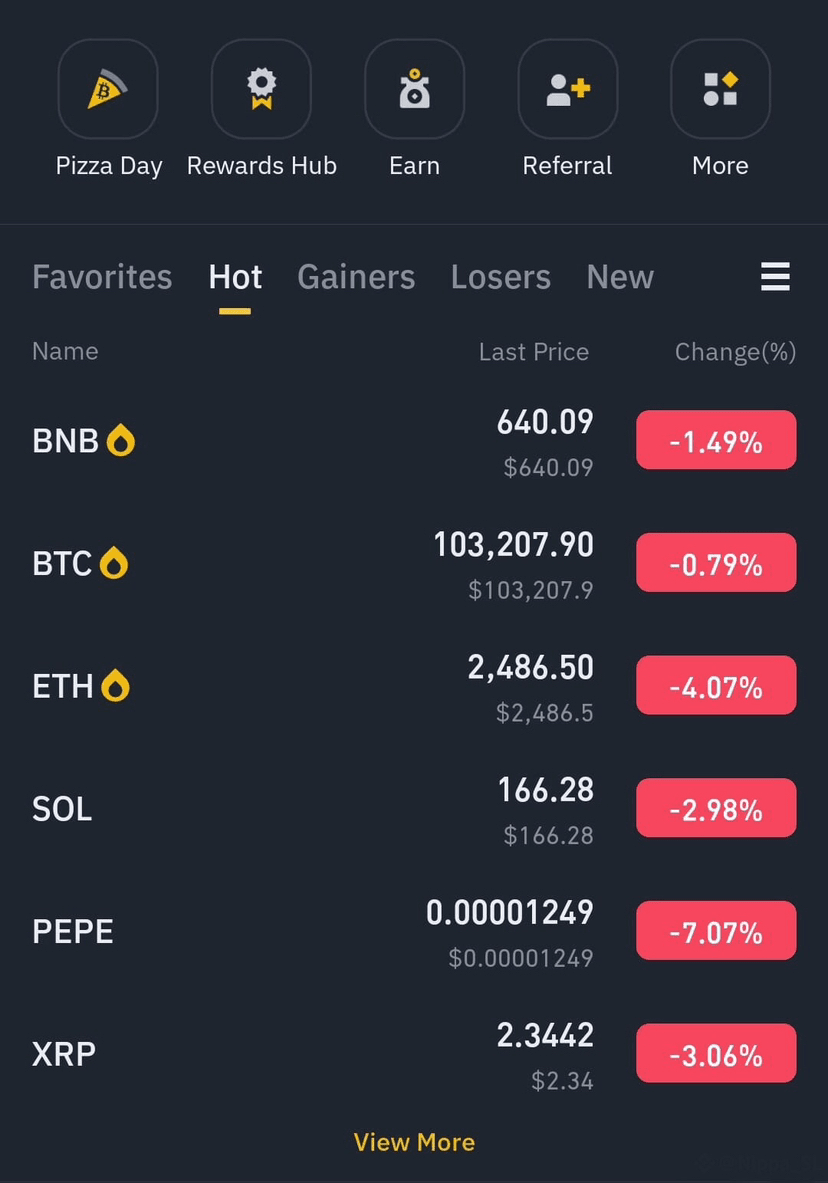Screen dimensions: 828x1183
Task: Tap the flame icon beside ETH
Action: click(115, 686)
